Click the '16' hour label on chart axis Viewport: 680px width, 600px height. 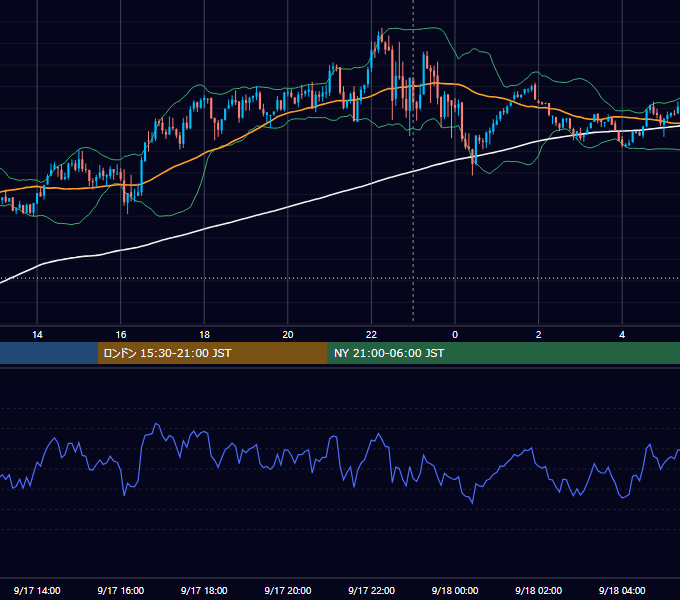point(121,335)
